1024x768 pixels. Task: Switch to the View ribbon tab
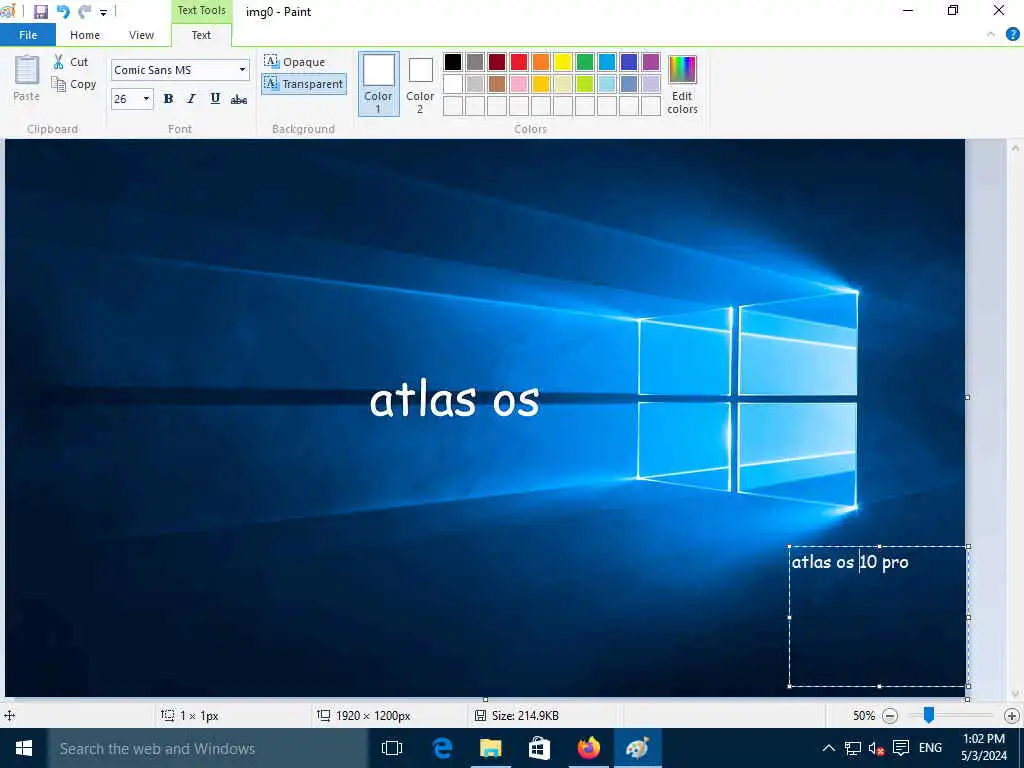pos(141,35)
